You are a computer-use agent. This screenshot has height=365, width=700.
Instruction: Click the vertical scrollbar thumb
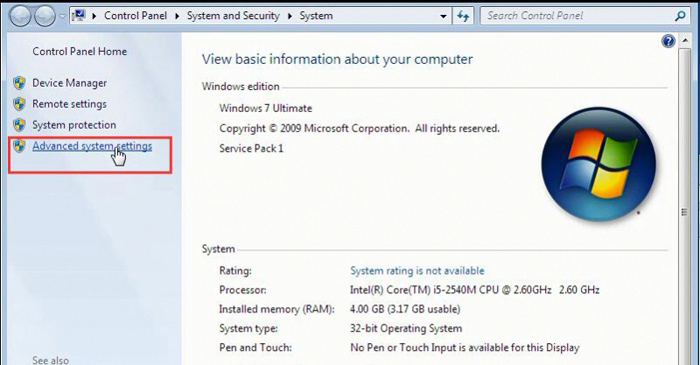685,212
